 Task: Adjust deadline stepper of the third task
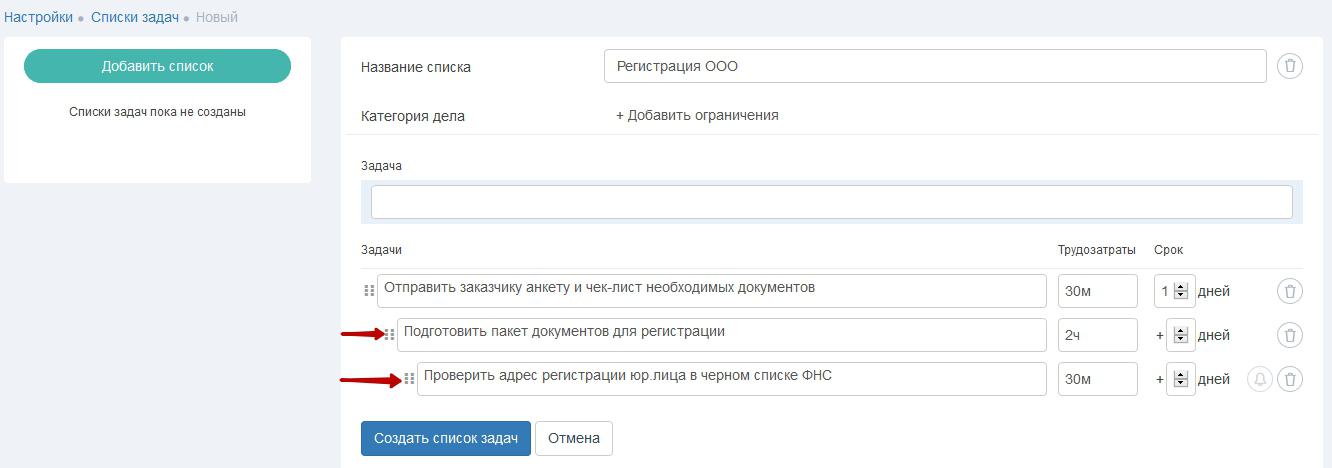1181,379
